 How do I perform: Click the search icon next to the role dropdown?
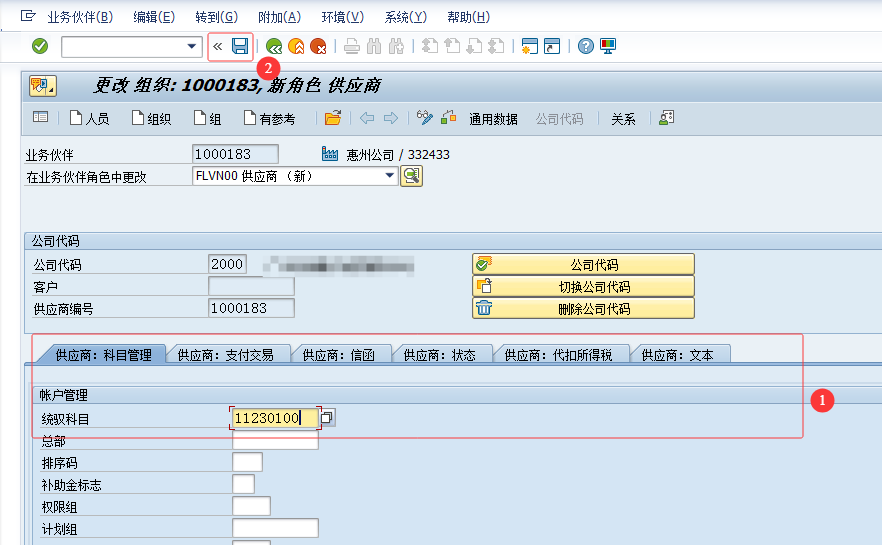[411, 176]
